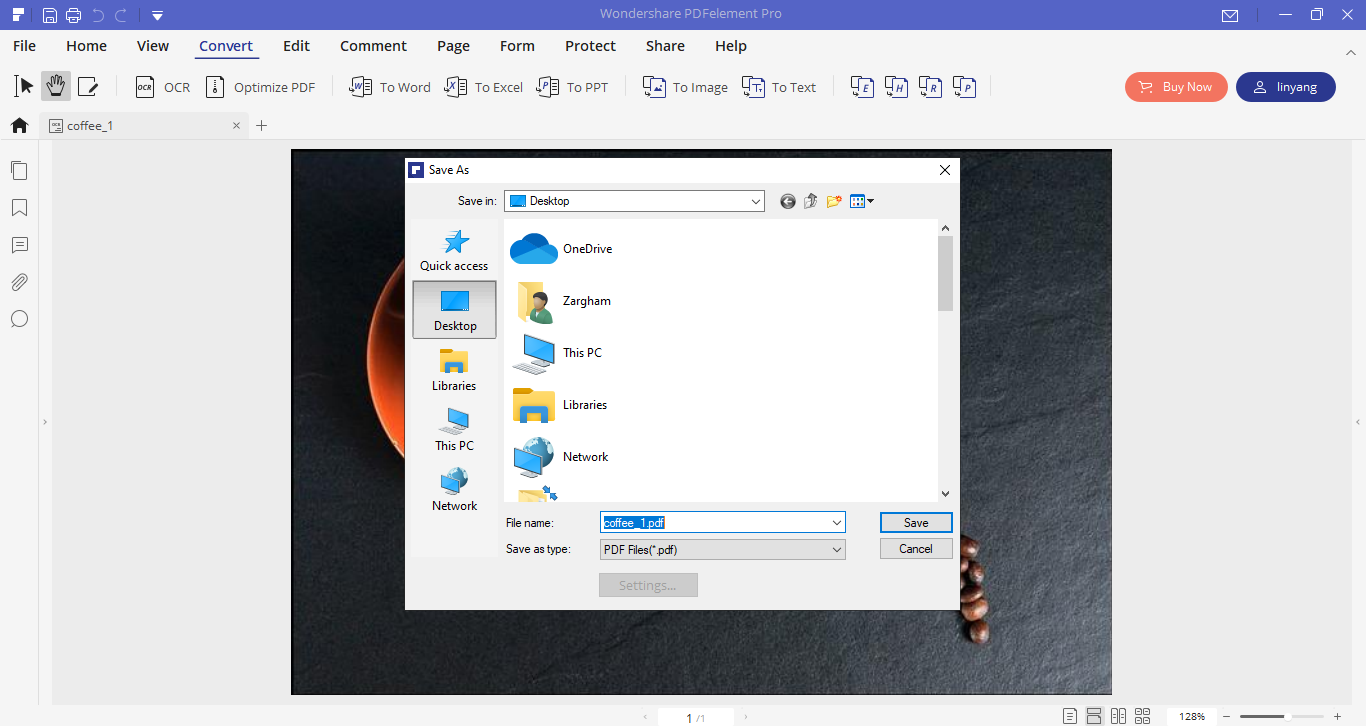
Task: Select Libraries in places bar
Action: point(454,370)
